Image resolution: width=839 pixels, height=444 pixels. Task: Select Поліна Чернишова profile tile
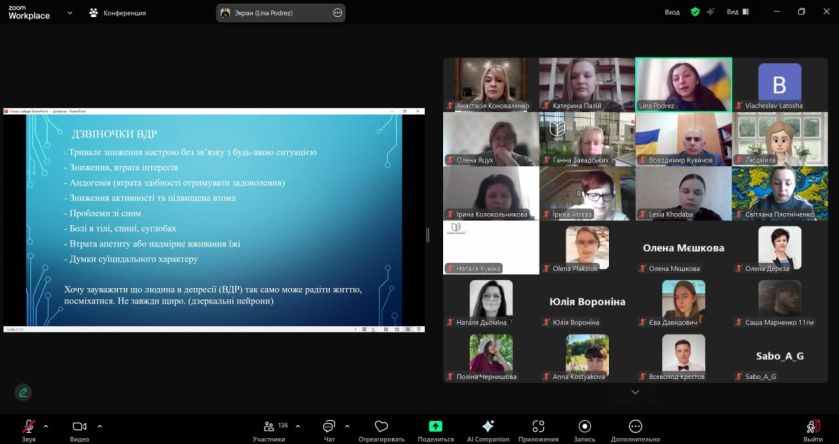click(x=491, y=356)
